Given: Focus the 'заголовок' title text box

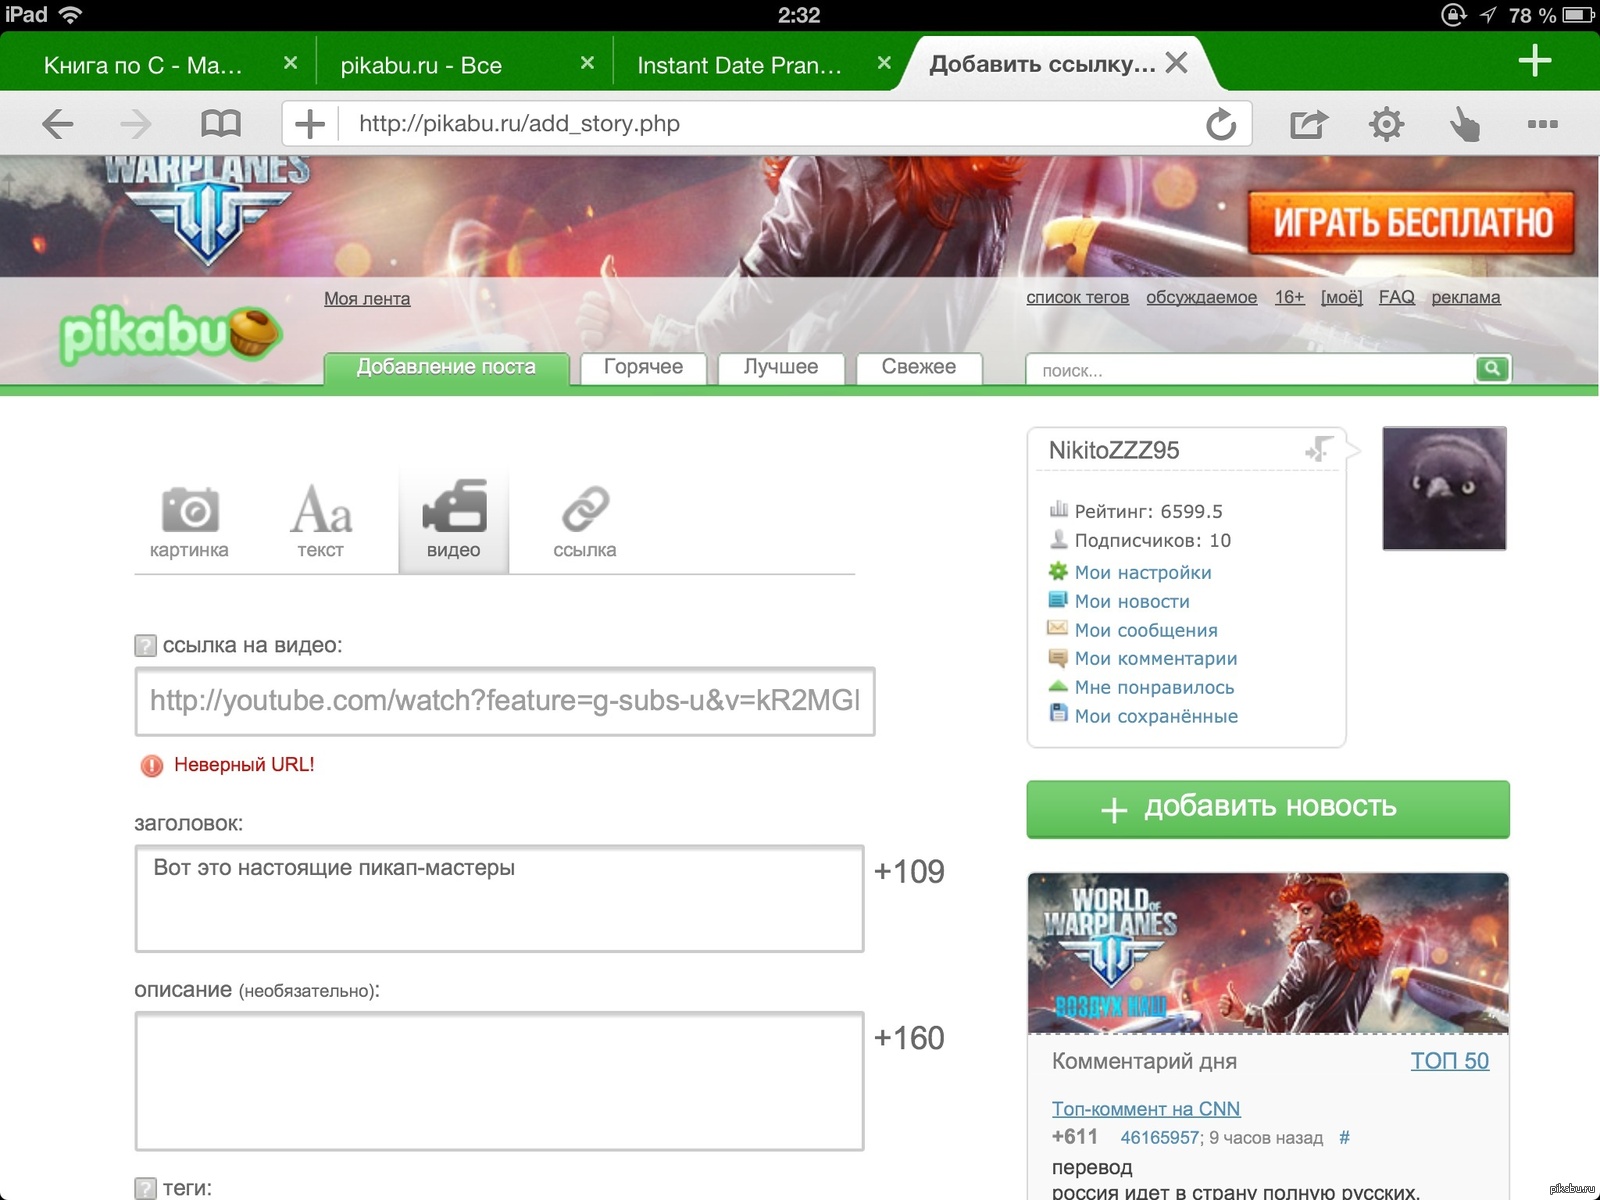Looking at the screenshot, I should pos(499,898).
